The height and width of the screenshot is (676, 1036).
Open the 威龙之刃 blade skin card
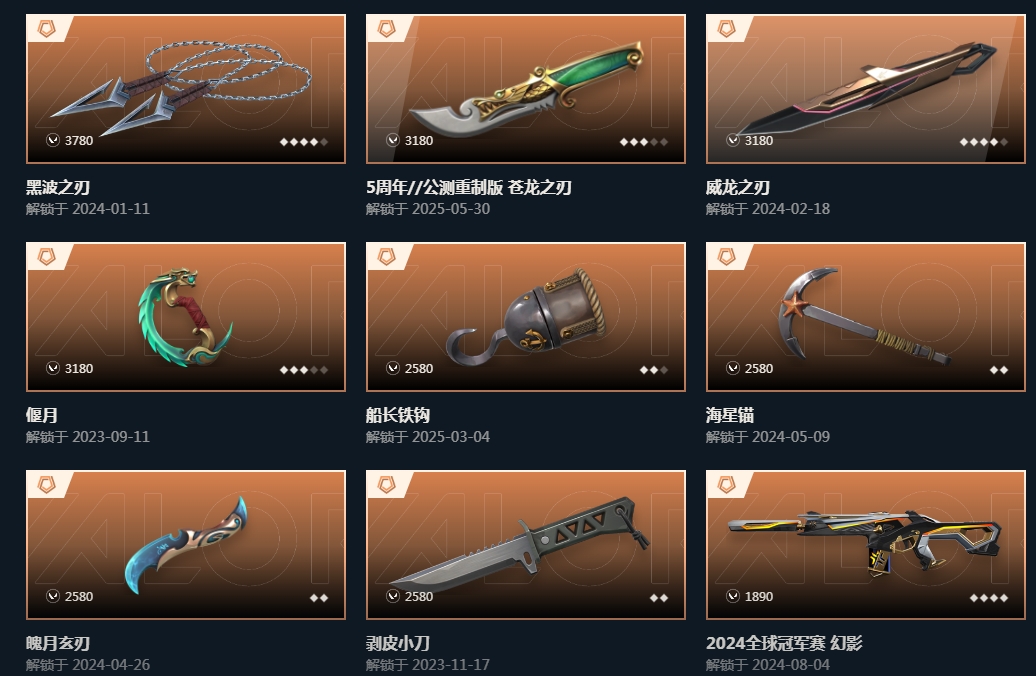tap(866, 89)
